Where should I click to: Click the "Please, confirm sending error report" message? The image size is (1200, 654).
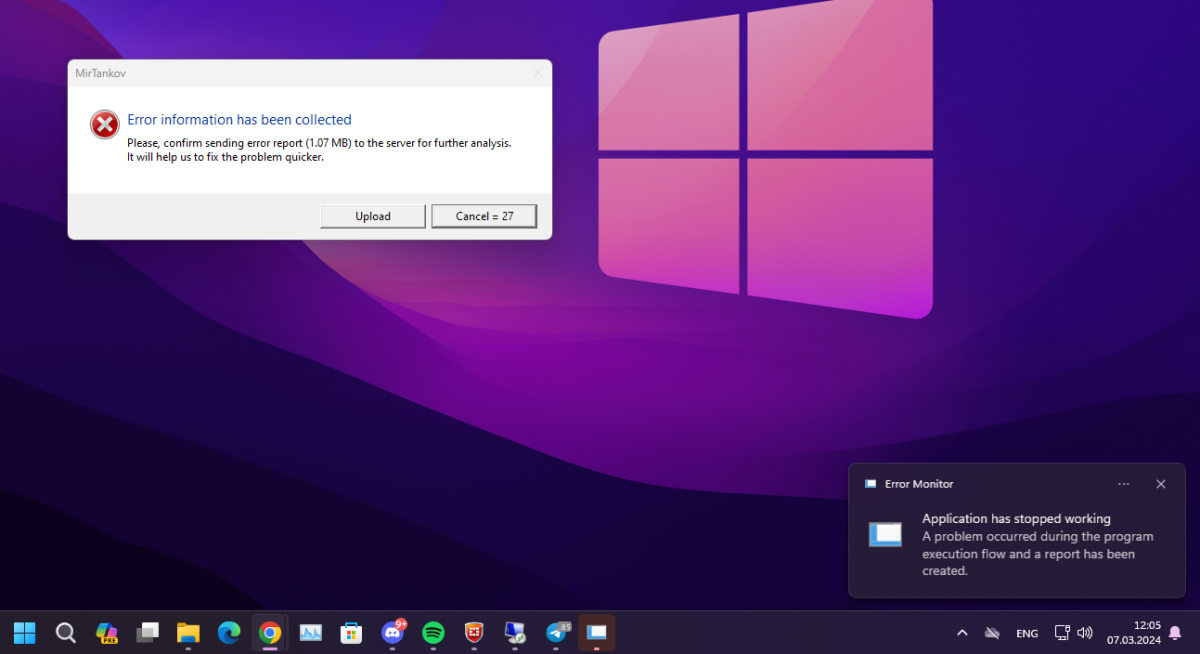(x=319, y=143)
